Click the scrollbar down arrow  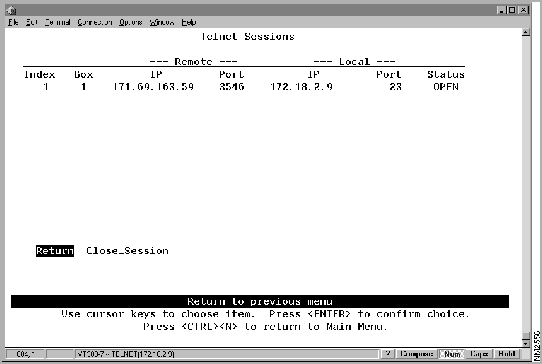click(526, 343)
